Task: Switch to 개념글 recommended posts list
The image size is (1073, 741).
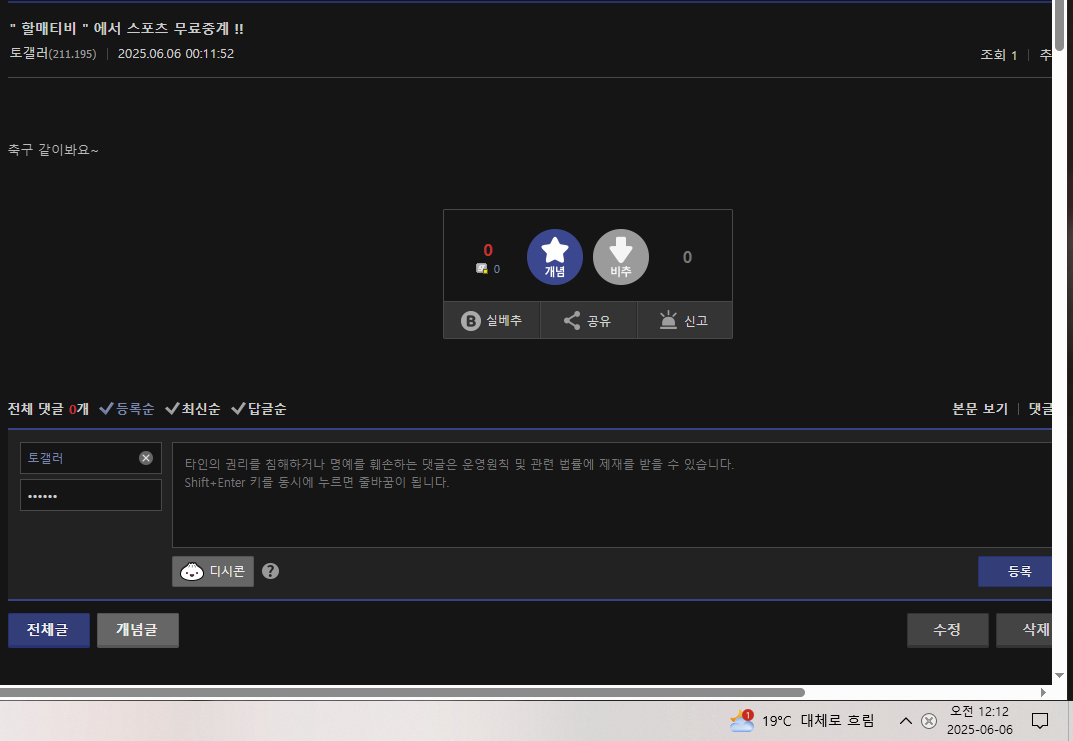Action: [138, 630]
